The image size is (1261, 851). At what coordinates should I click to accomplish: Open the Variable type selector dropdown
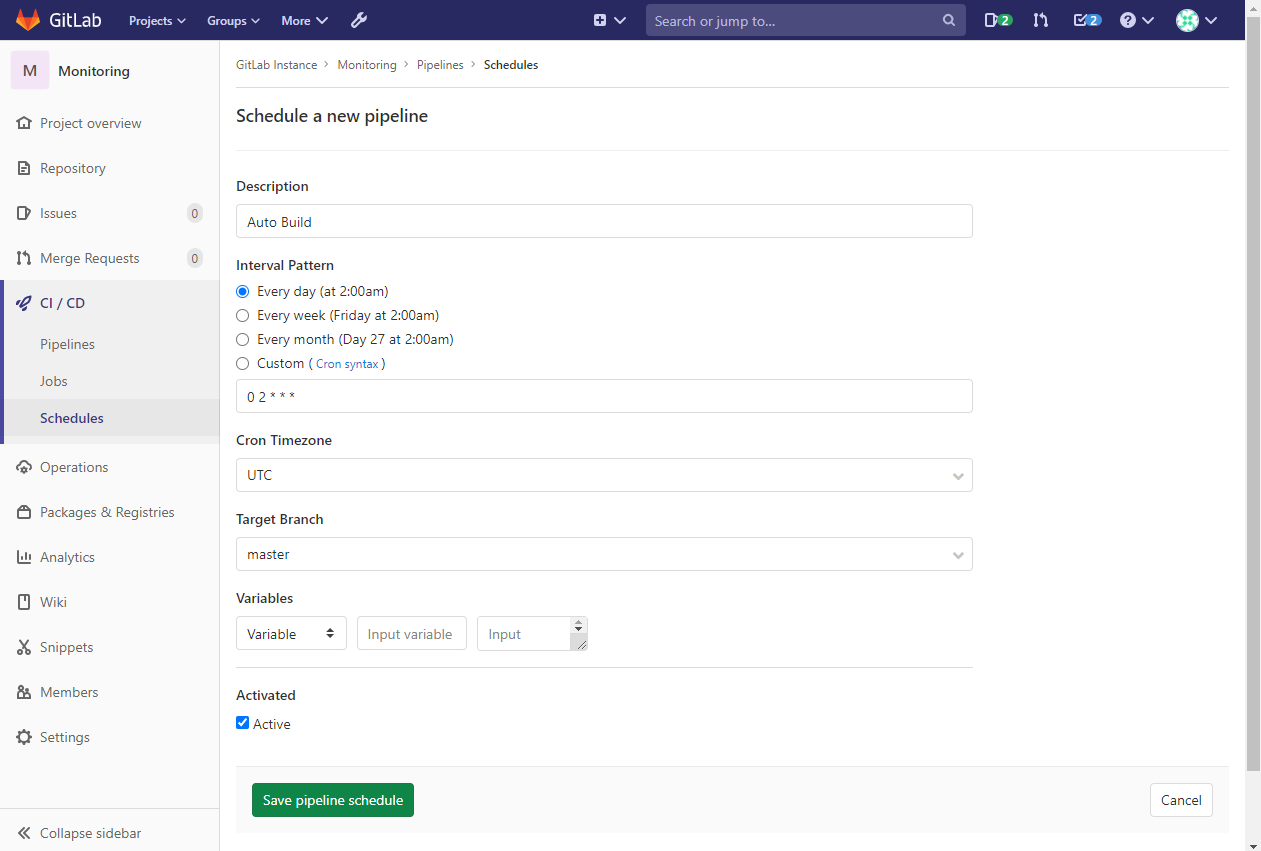[290, 633]
